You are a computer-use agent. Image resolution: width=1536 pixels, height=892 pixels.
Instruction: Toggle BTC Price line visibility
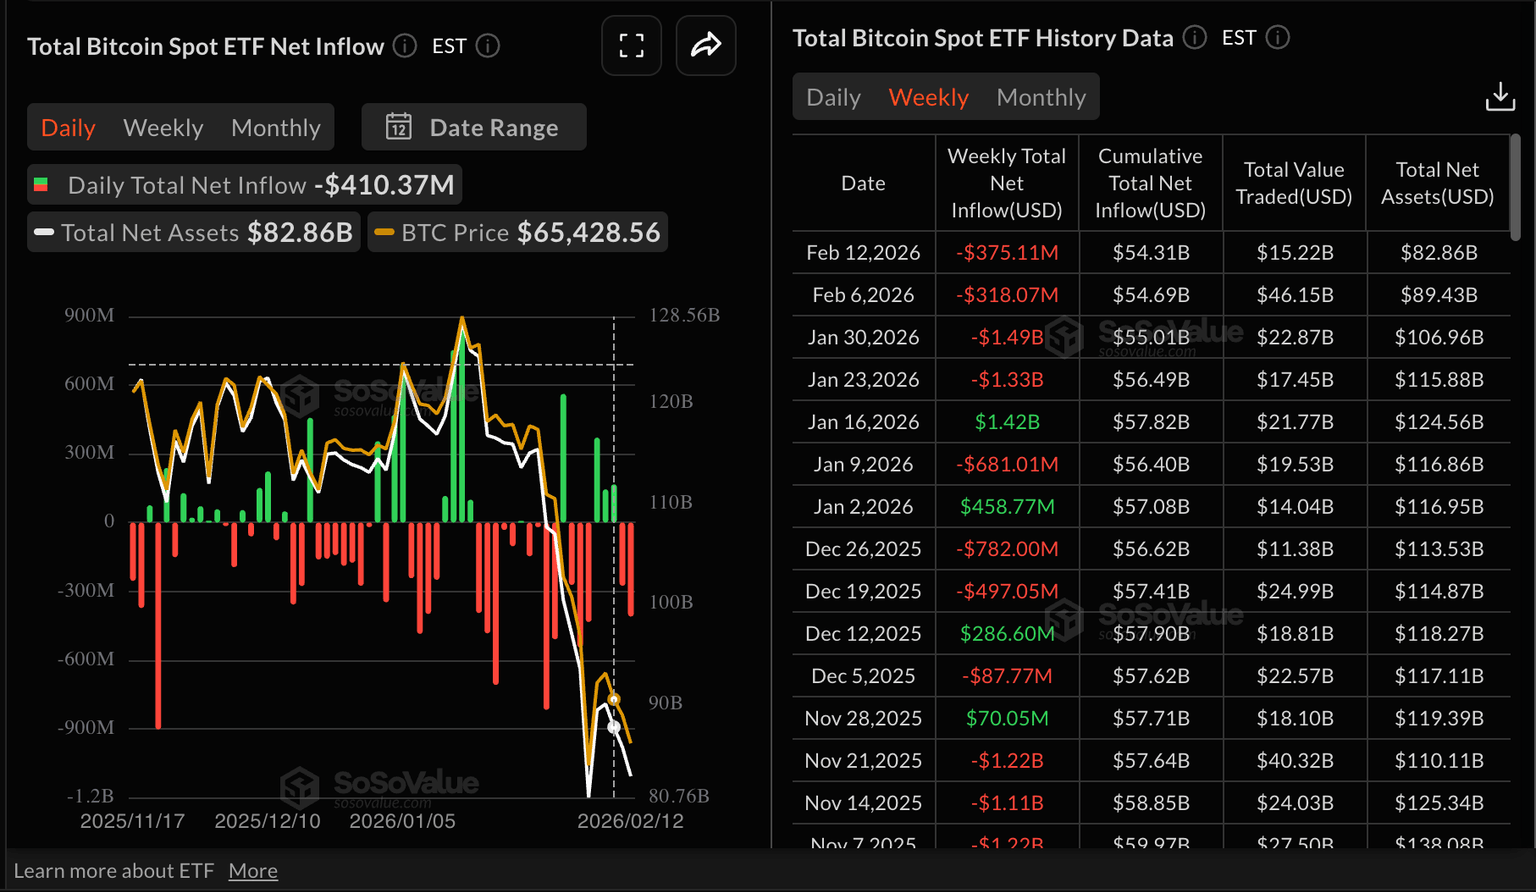click(517, 233)
